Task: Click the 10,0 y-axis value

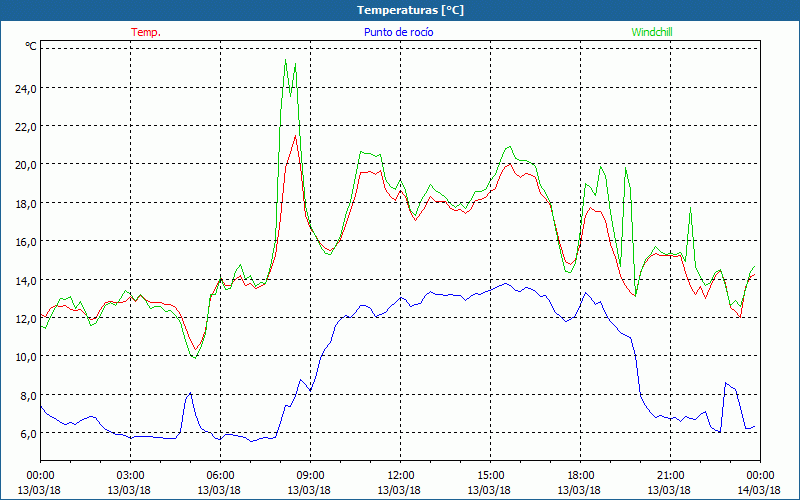Action: click(26, 357)
